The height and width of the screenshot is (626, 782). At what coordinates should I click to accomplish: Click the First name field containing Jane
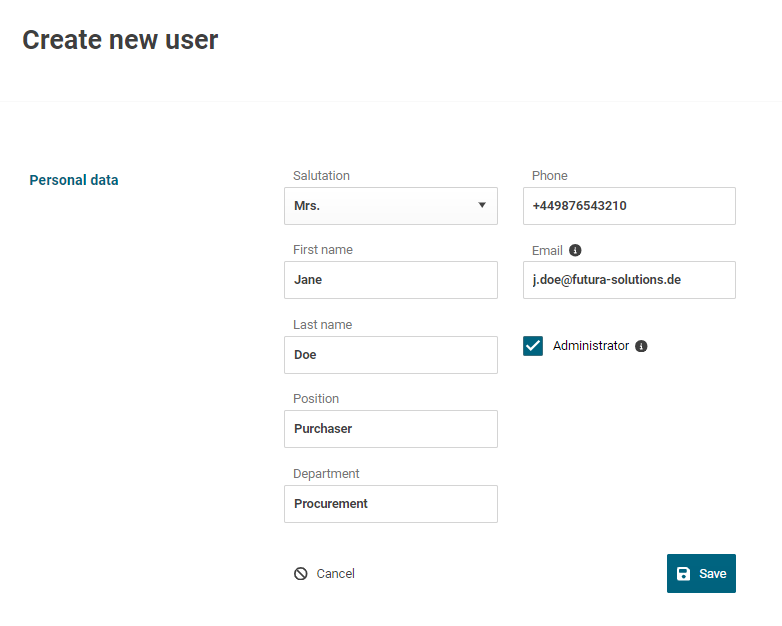tap(390, 280)
